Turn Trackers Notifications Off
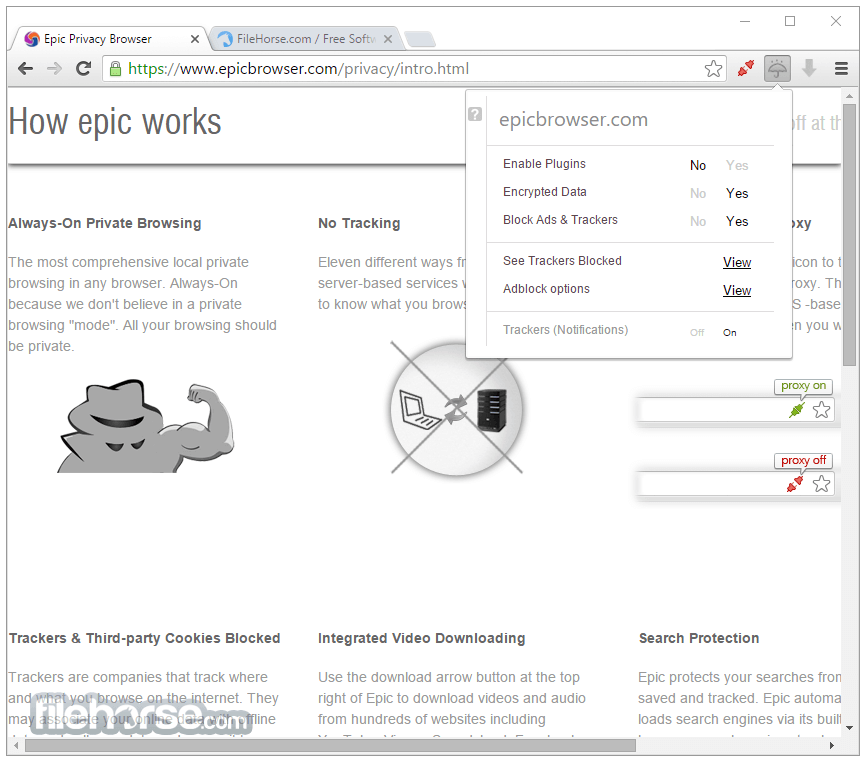This screenshot has height=765, width=867. pyautogui.click(x=697, y=332)
